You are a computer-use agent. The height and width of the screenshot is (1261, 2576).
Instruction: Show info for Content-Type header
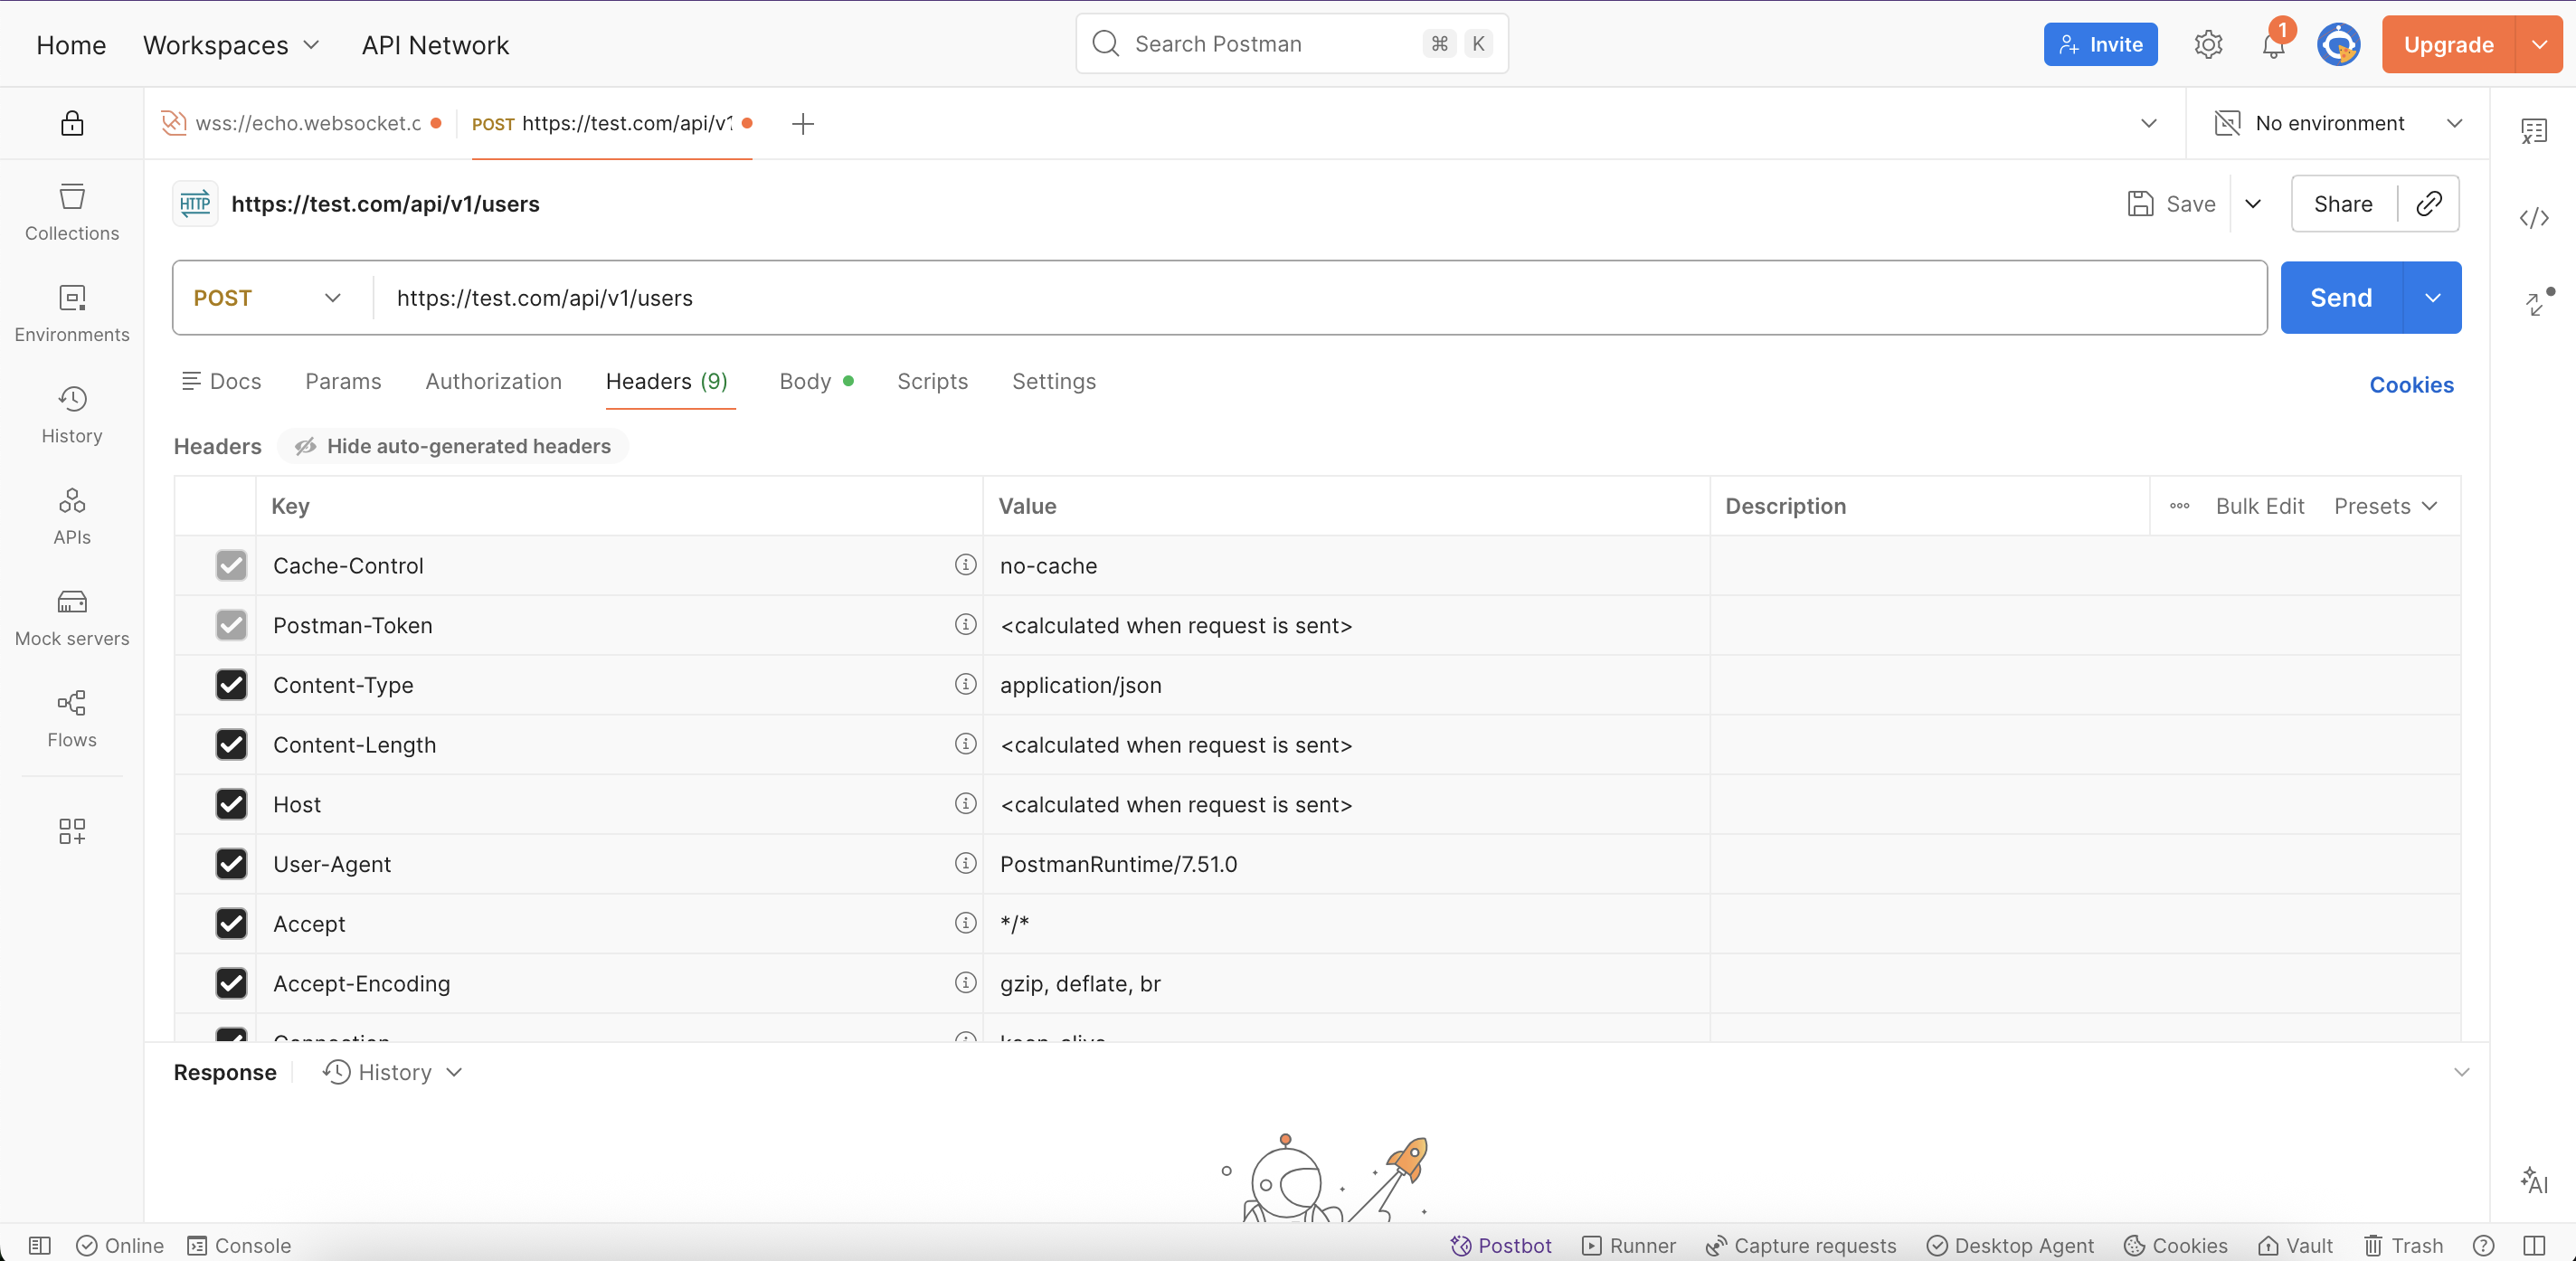coord(964,684)
